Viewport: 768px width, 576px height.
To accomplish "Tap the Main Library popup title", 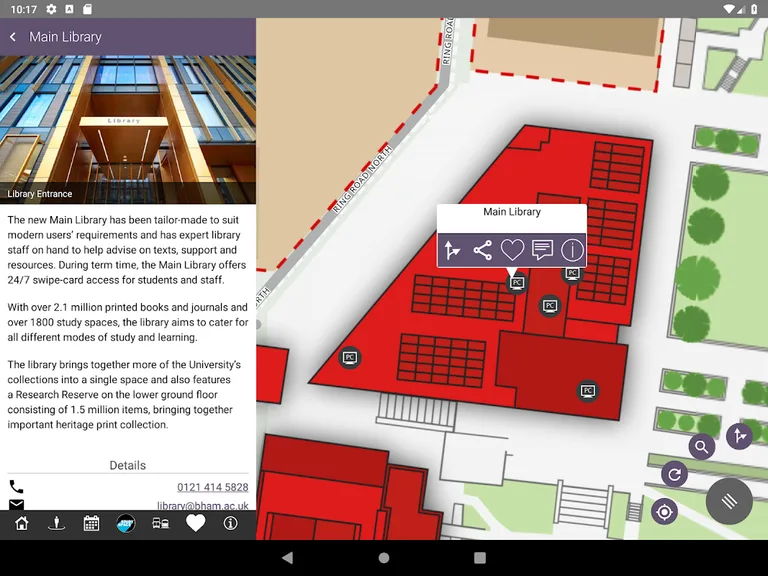I will coord(512,212).
